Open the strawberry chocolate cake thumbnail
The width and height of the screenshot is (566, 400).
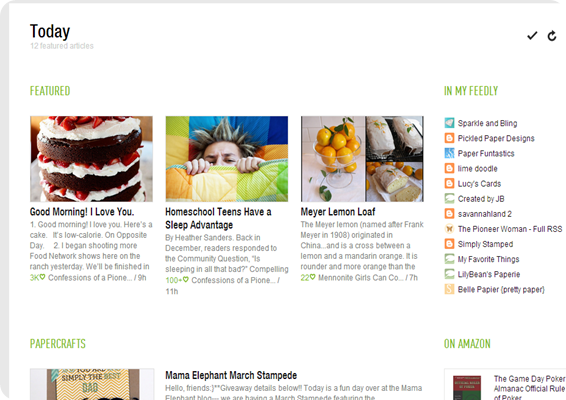[91, 159]
